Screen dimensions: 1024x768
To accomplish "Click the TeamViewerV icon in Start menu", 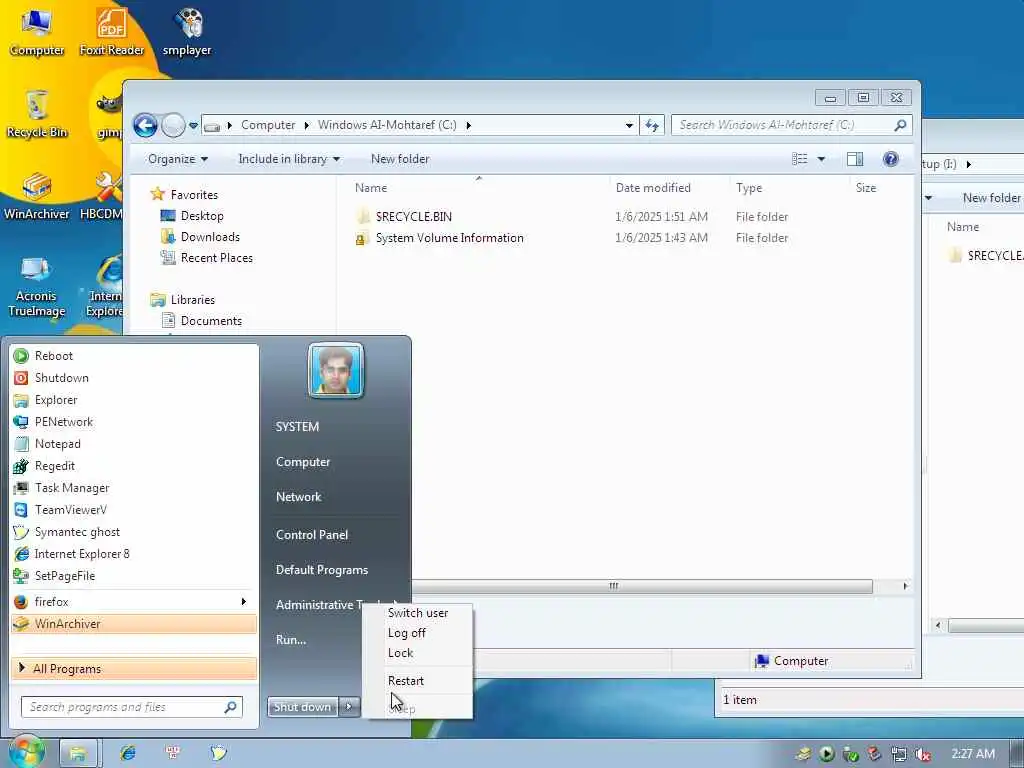I will pyautogui.click(x=21, y=510).
